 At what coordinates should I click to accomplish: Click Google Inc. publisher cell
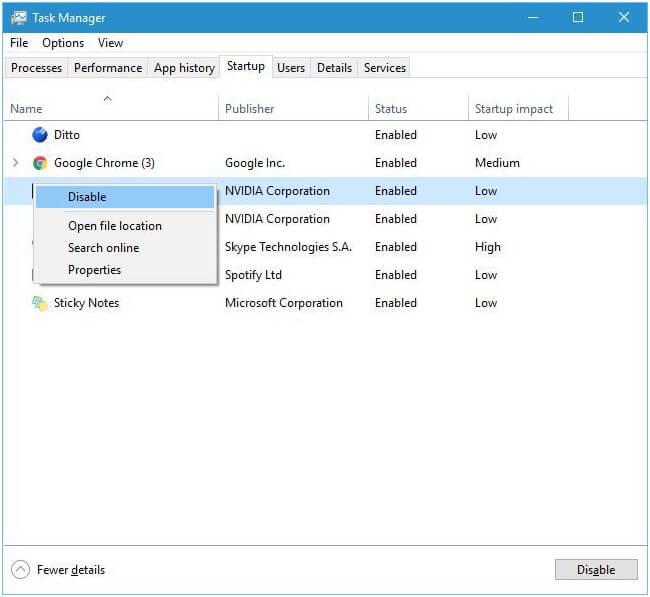(x=255, y=163)
